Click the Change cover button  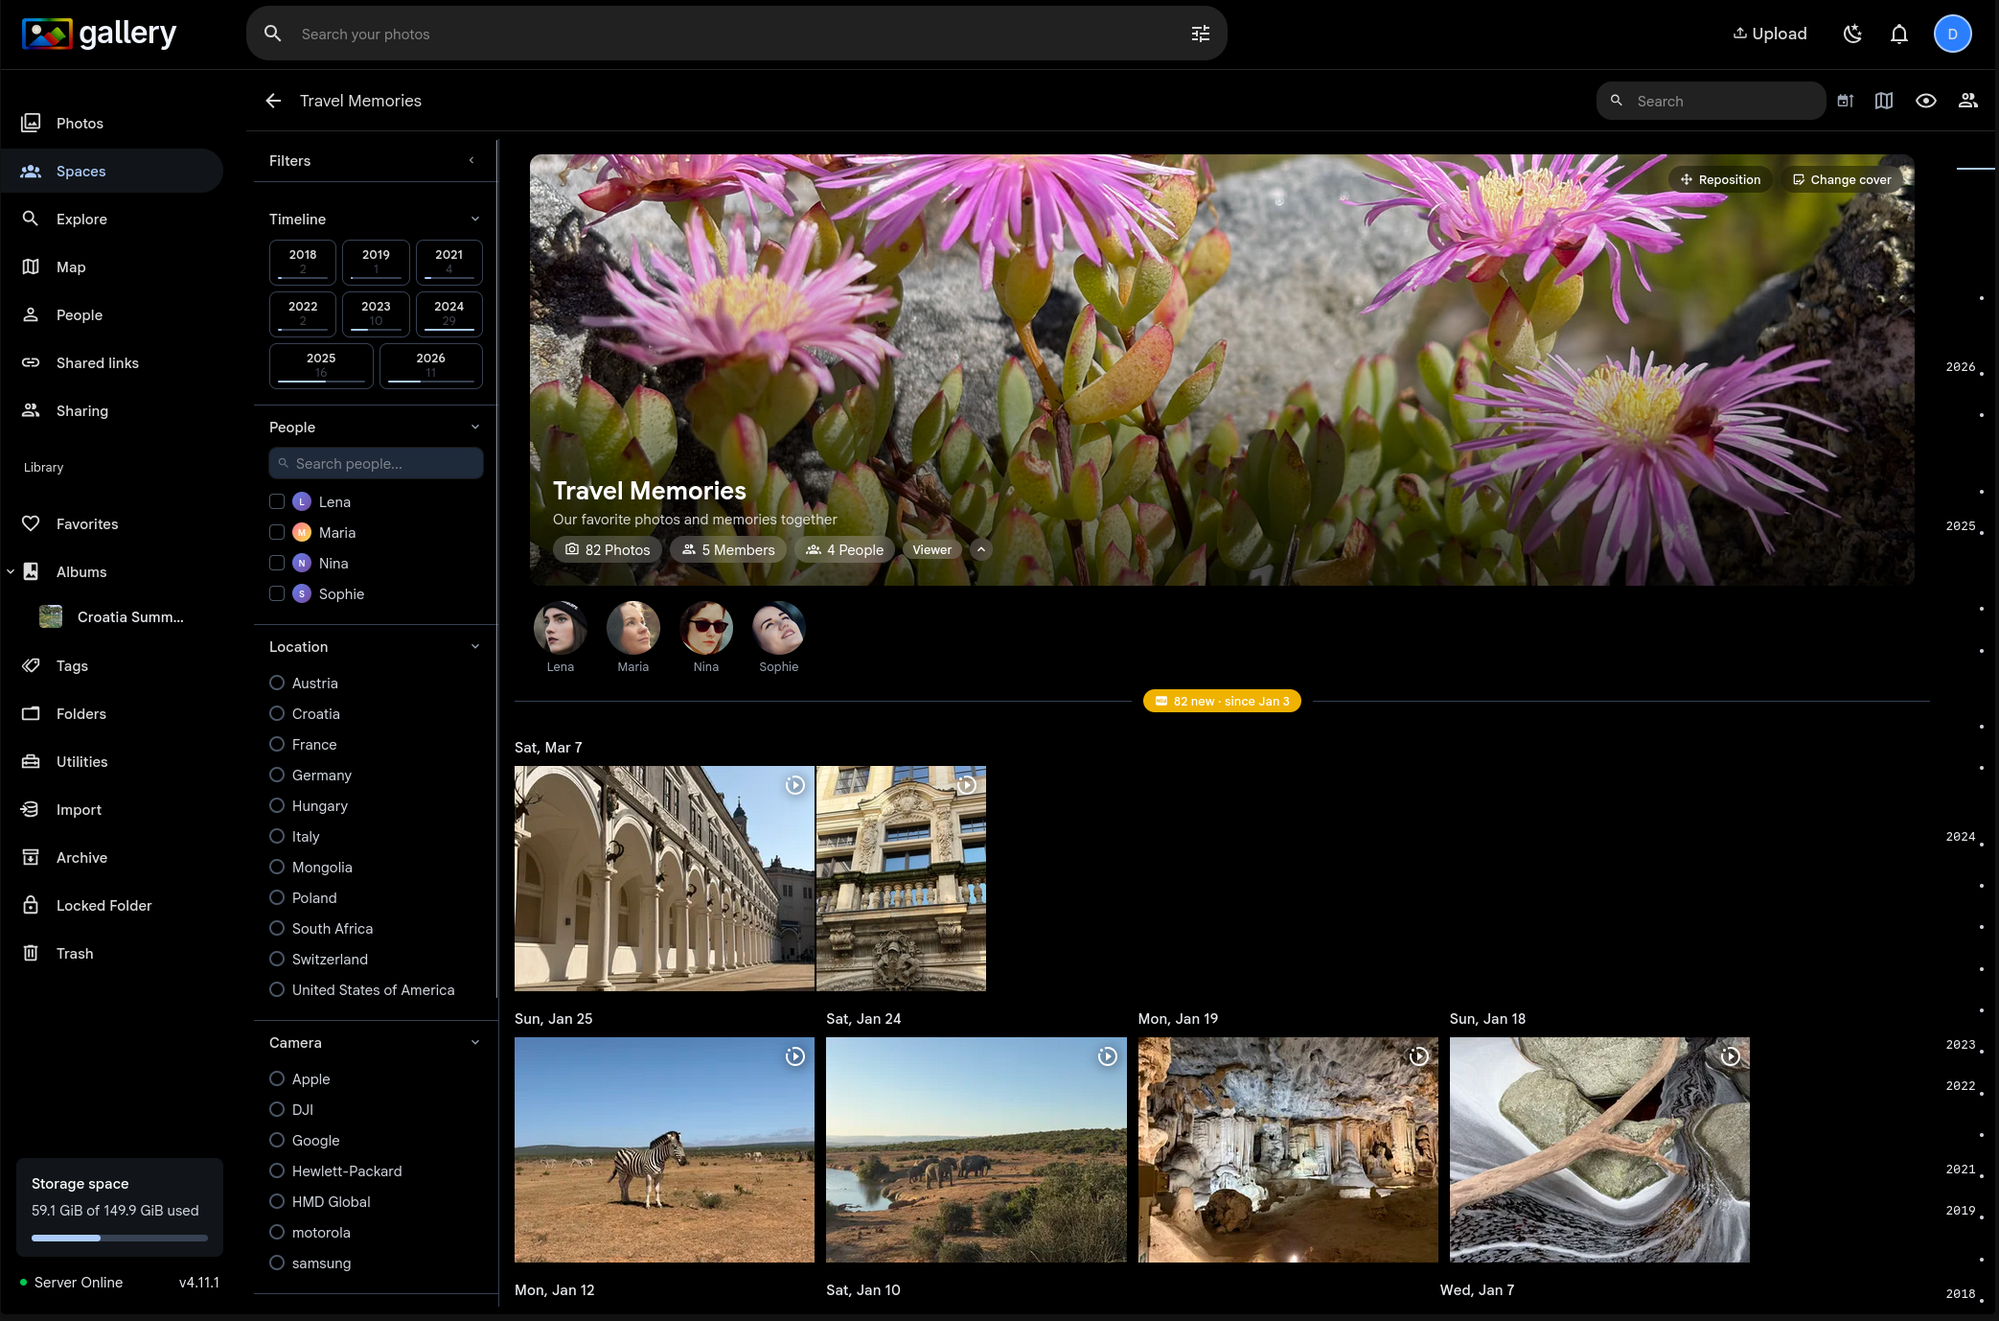tap(1842, 179)
